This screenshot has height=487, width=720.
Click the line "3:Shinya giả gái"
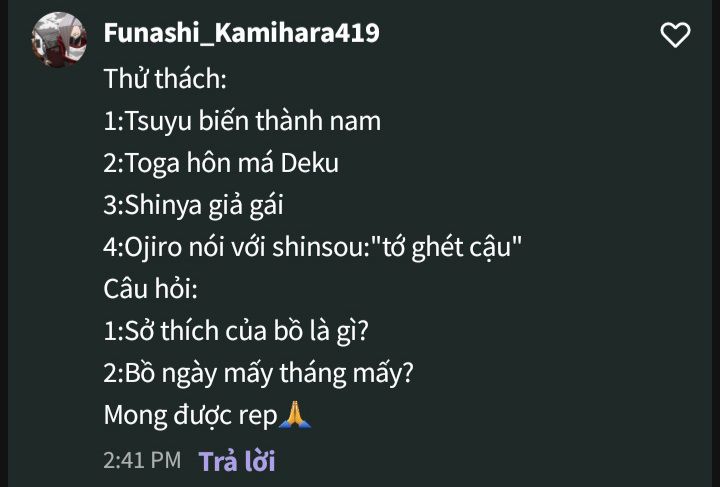point(193,205)
